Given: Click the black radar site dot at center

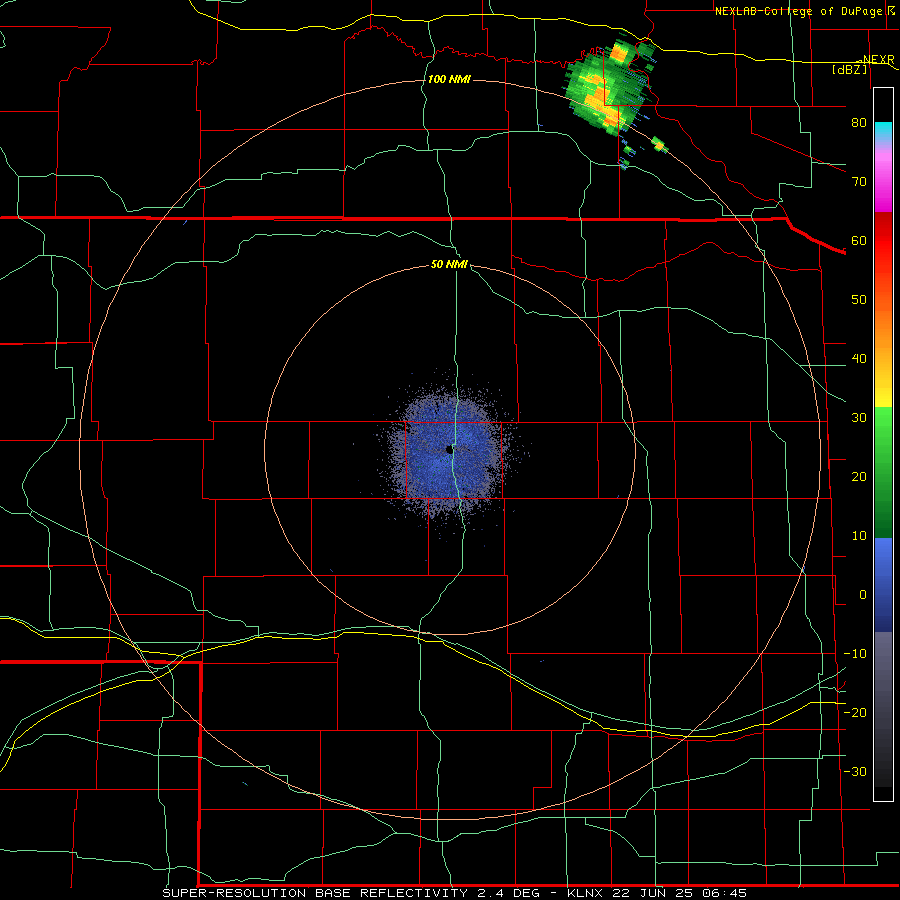Looking at the screenshot, I should pos(449,449).
